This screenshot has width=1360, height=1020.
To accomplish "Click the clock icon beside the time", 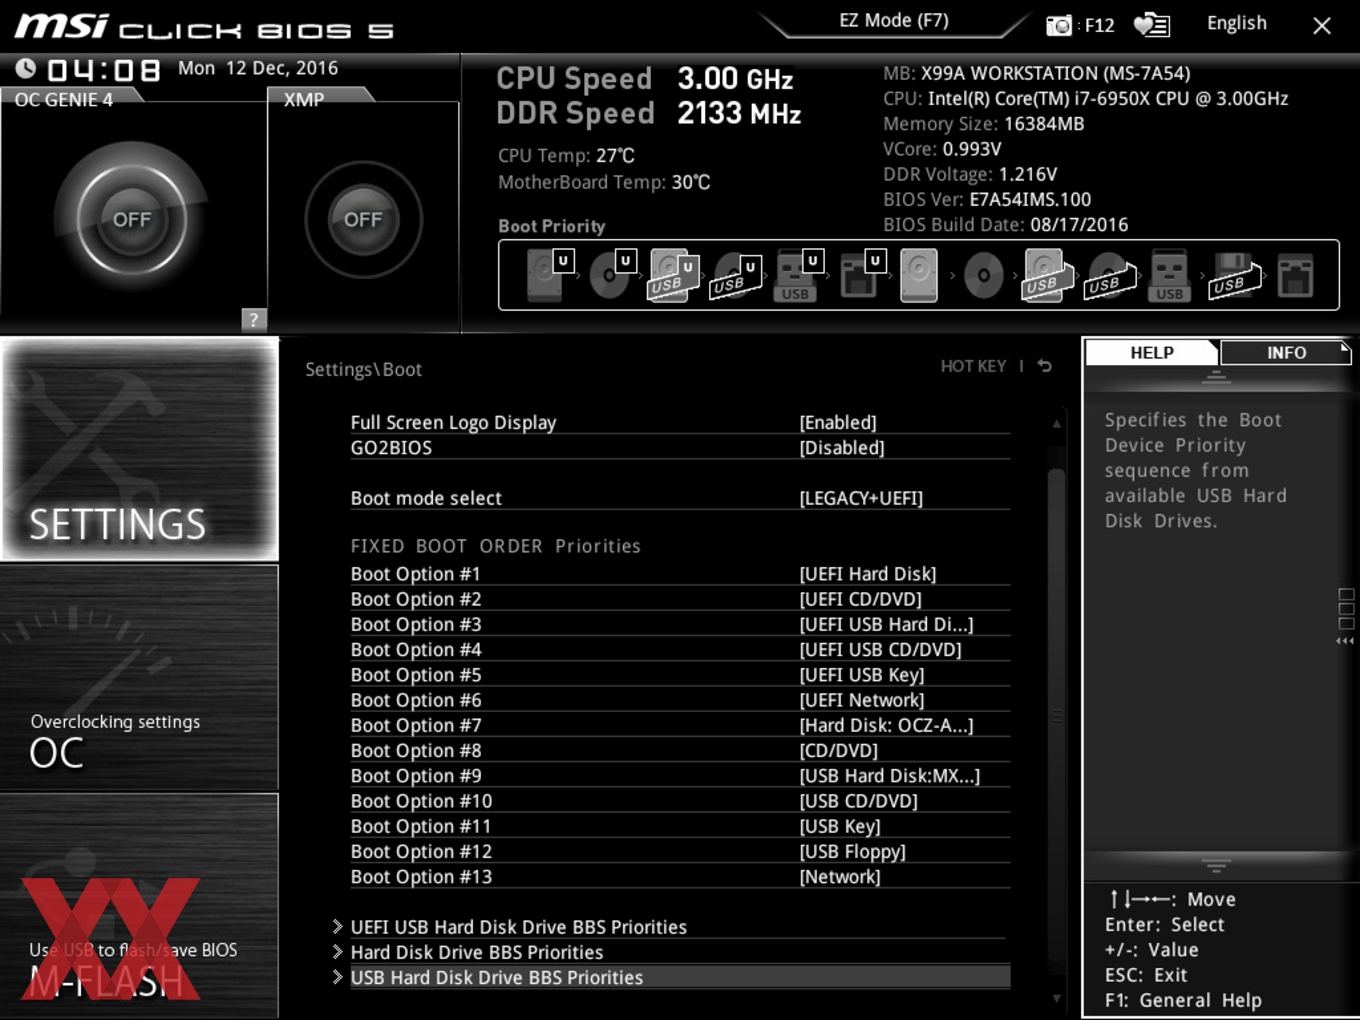I will [x=26, y=68].
